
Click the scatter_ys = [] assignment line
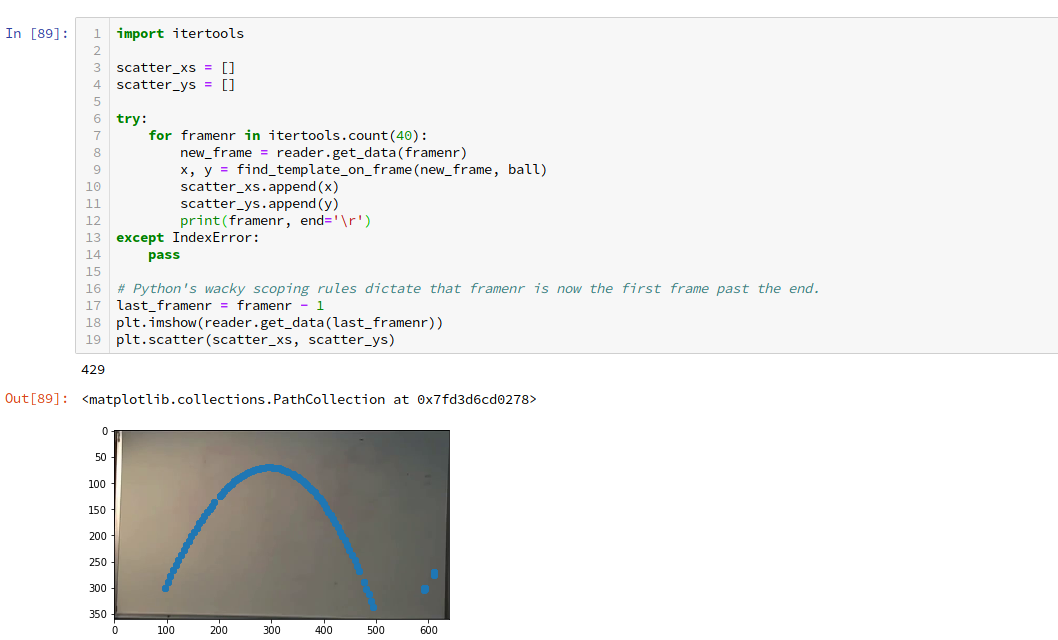pos(175,85)
